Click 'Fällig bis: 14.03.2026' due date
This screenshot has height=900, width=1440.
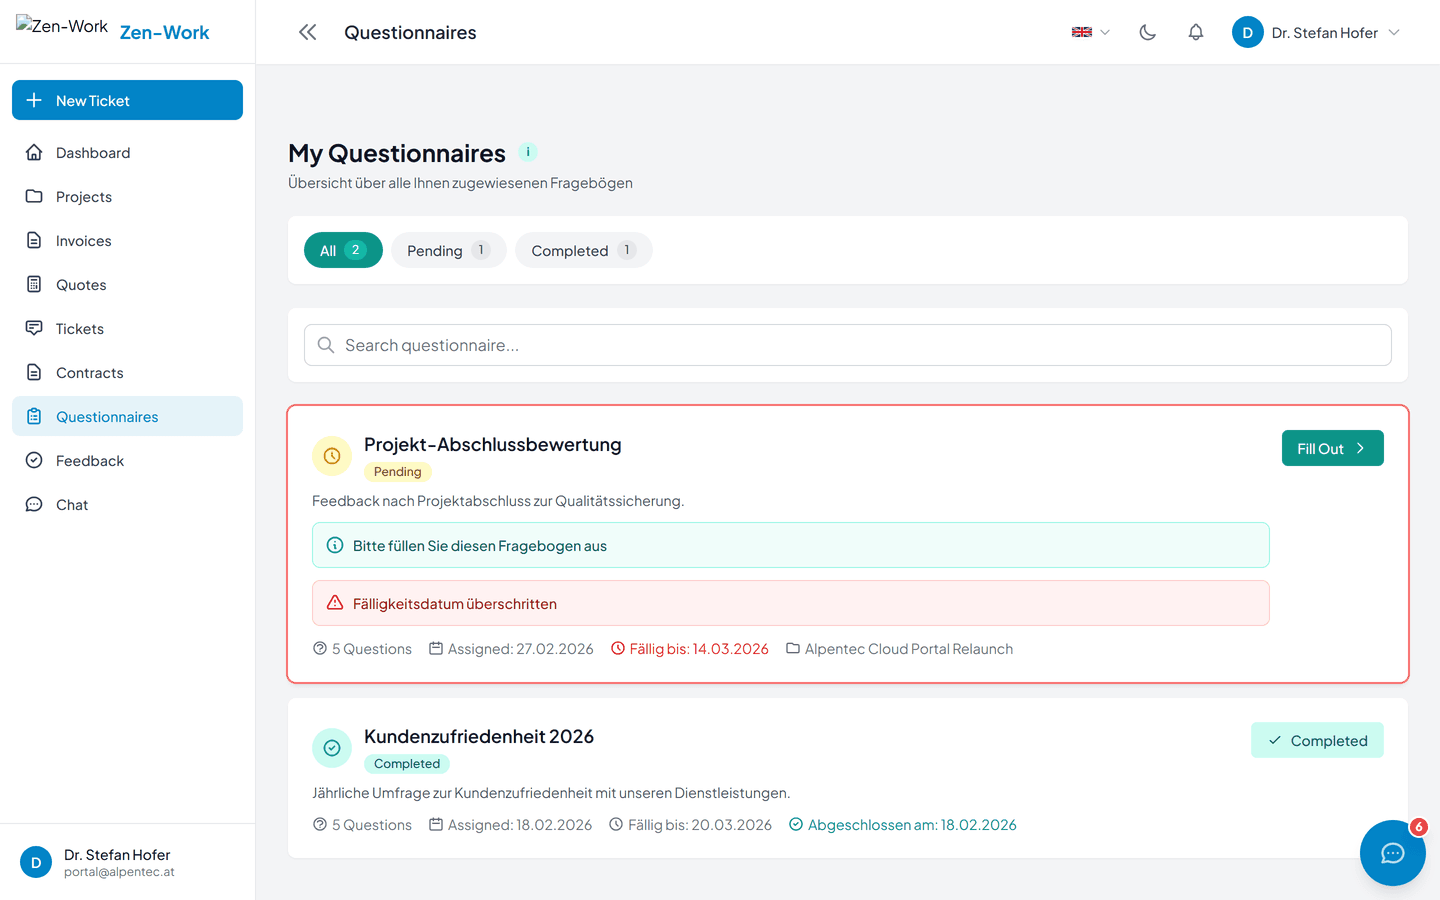(690, 649)
